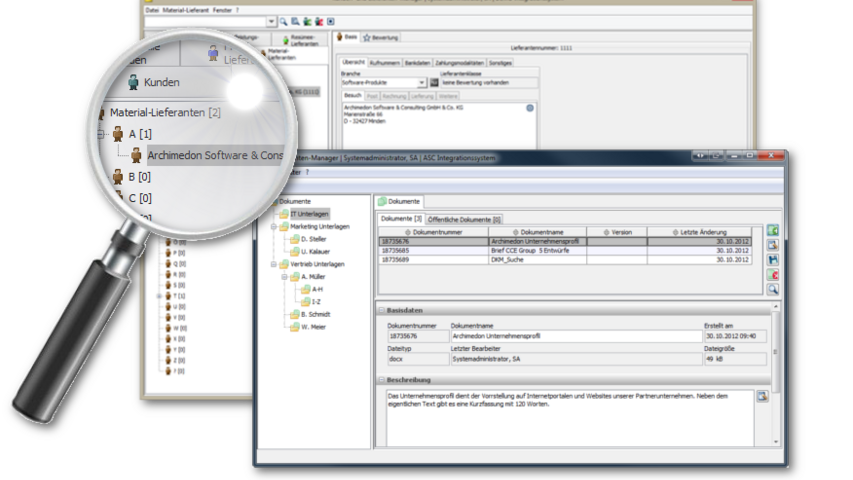Select the B. Schmidt folder
Viewport: 853px width, 480px height.
coord(316,315)
